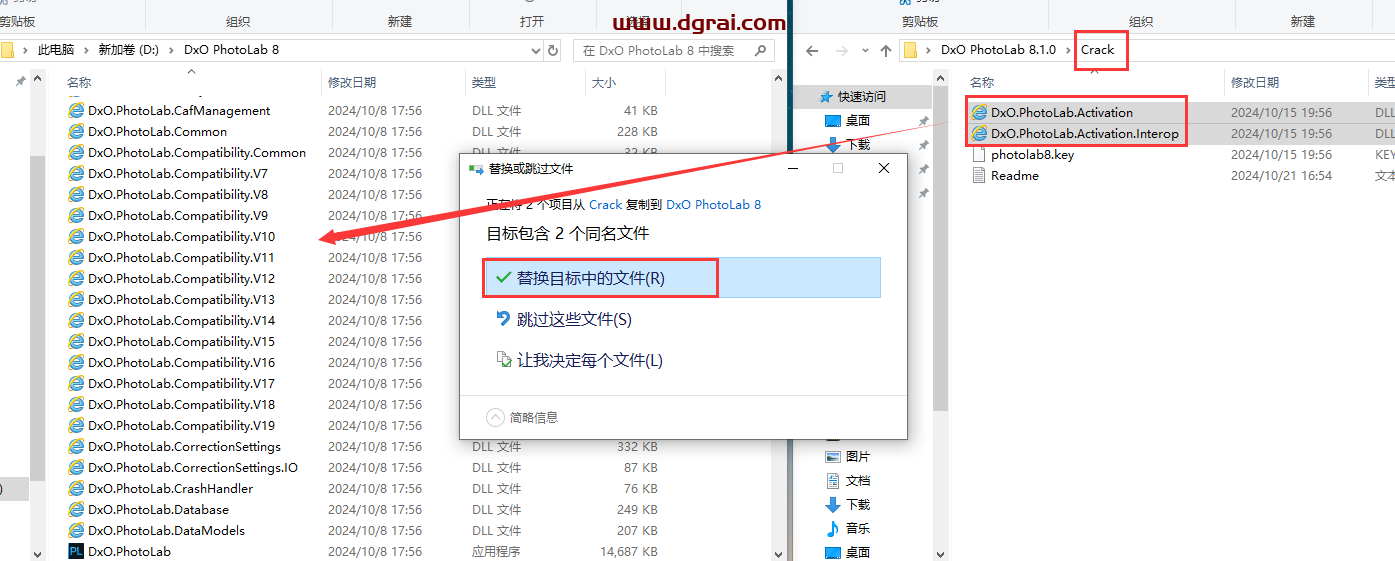This screenshot has height=561, width=1395.
Task: Select DxO.PhotoLab.CrashHandler file icon
Action: coord(75,488)
